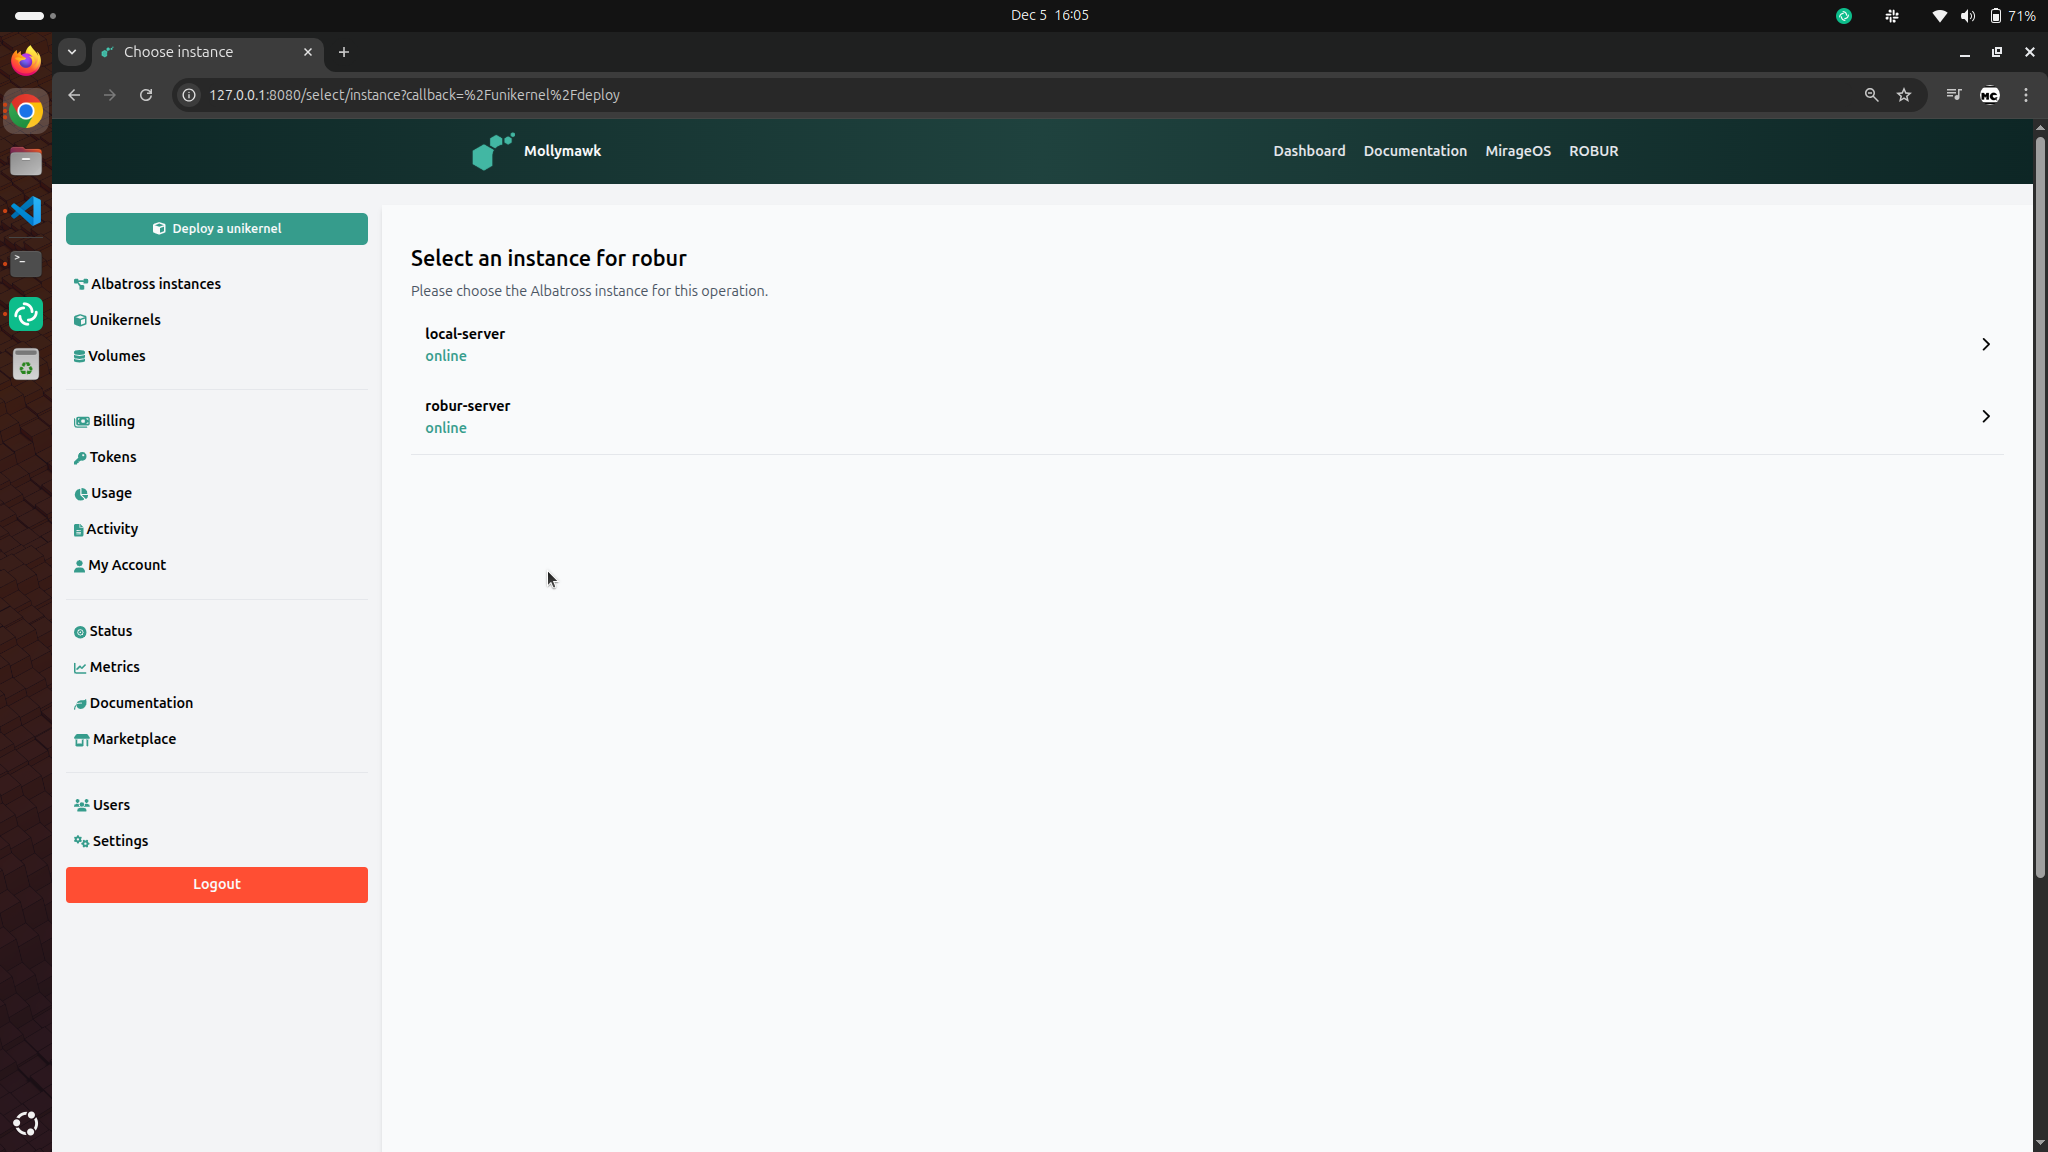Screen dimensions: 2048x1152
Task: Expand the robur-server instance chevron
Action: click(x=1985, y=417)
